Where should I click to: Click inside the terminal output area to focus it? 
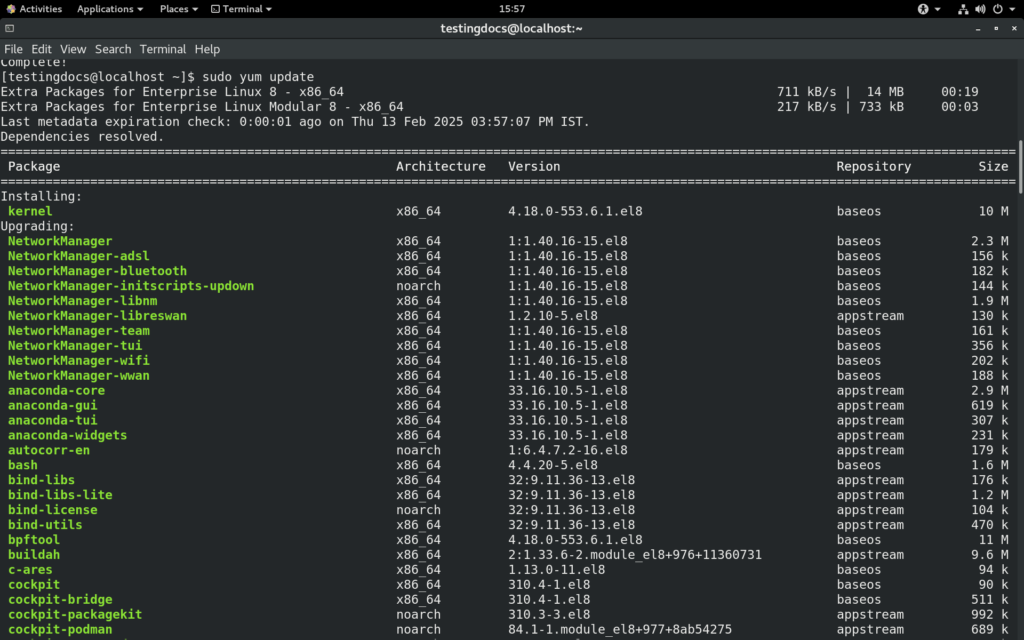click(500, 400)
